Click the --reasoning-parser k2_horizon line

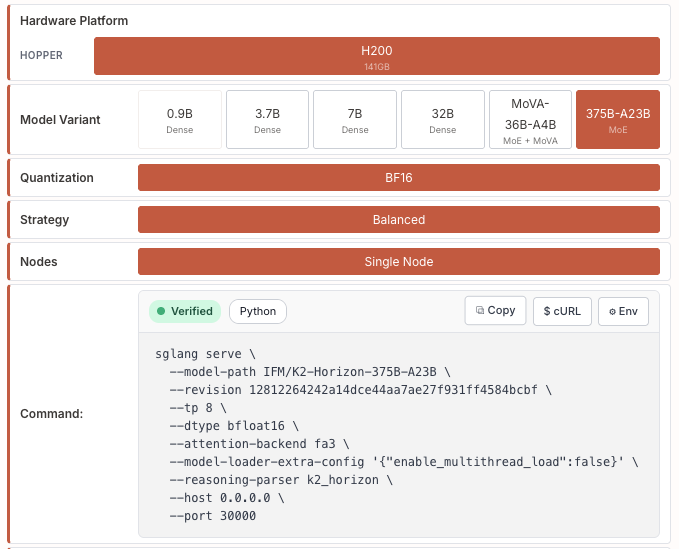pyautogui.click(x=281, y=480)
